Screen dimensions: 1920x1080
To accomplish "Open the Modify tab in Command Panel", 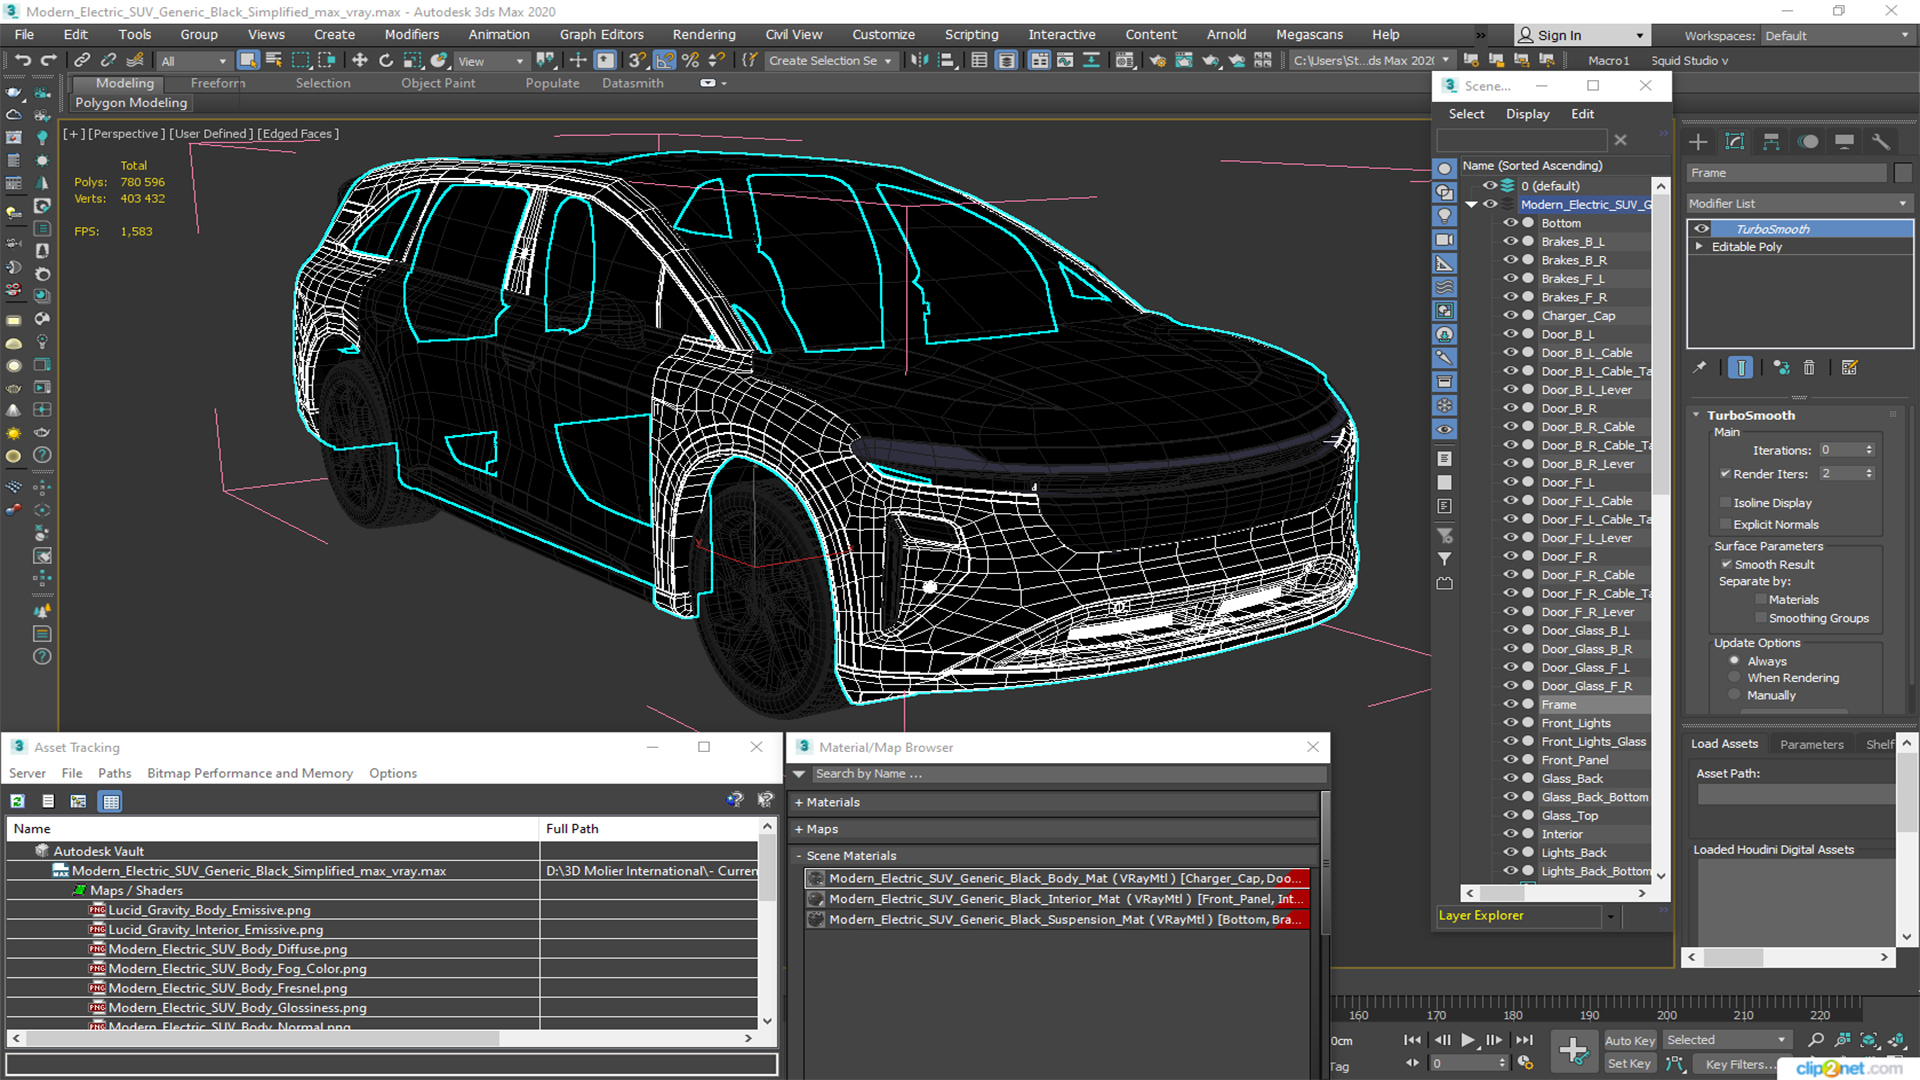I will pos(1735,142).
